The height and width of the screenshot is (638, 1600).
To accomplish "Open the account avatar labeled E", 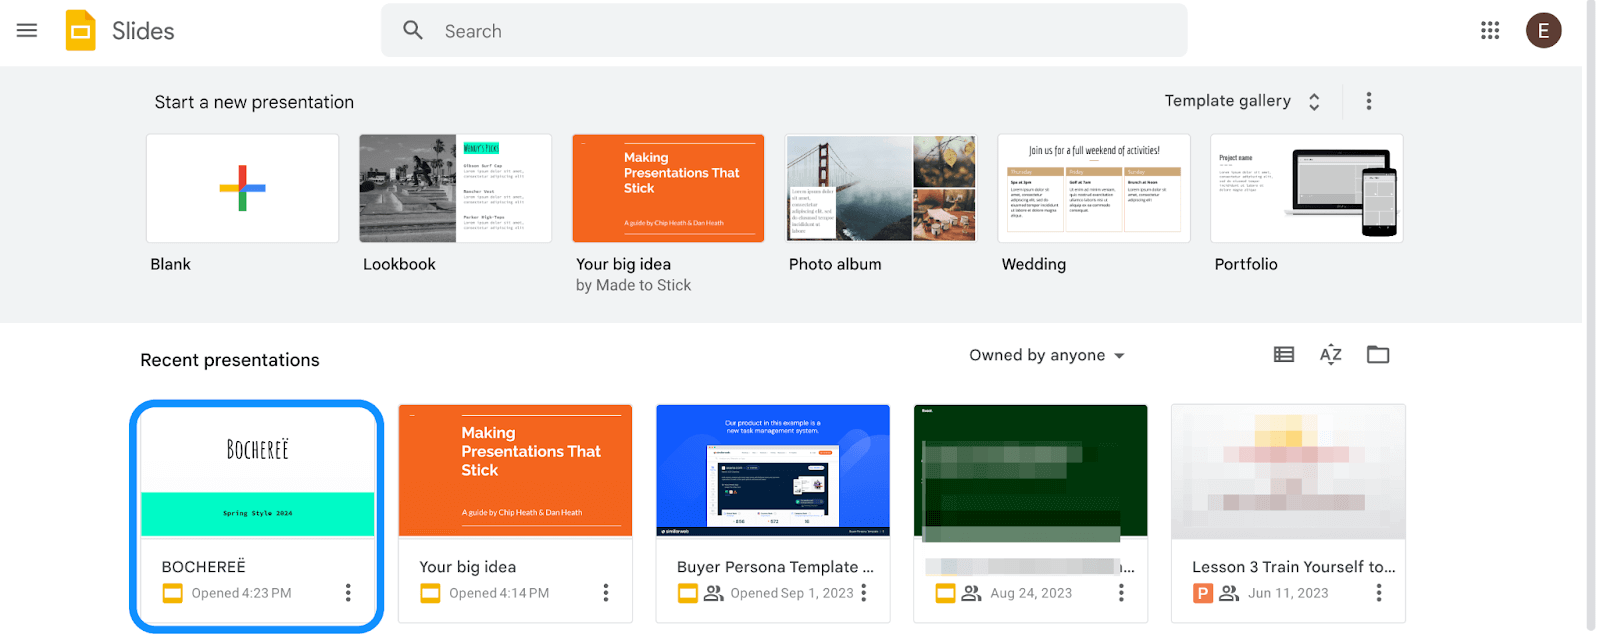I will click(1543, 30).
